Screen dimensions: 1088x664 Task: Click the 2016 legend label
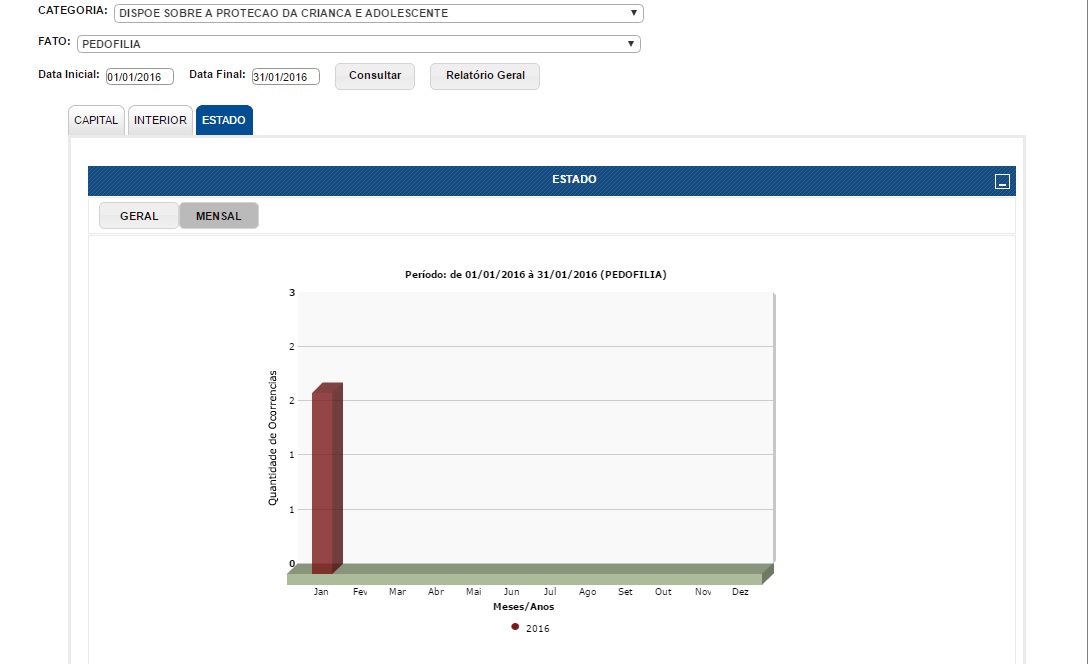pos(537,629)
